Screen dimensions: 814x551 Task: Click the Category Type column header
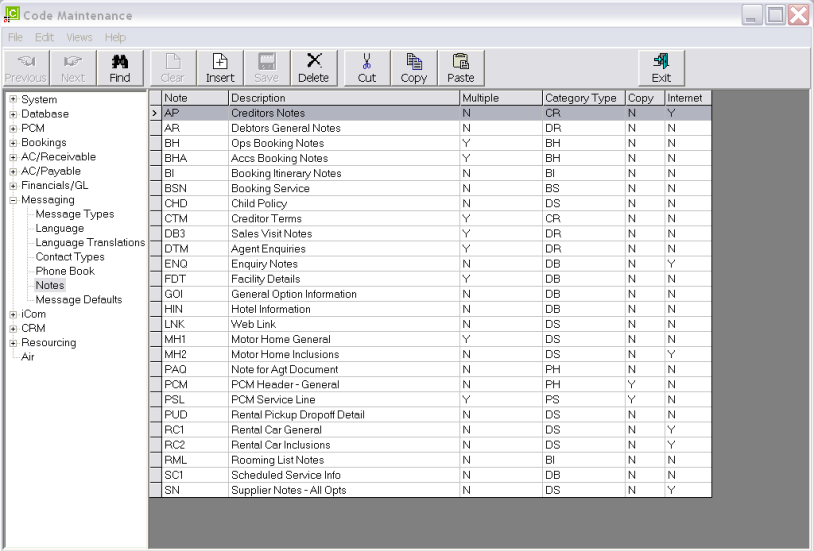point(584,98)
